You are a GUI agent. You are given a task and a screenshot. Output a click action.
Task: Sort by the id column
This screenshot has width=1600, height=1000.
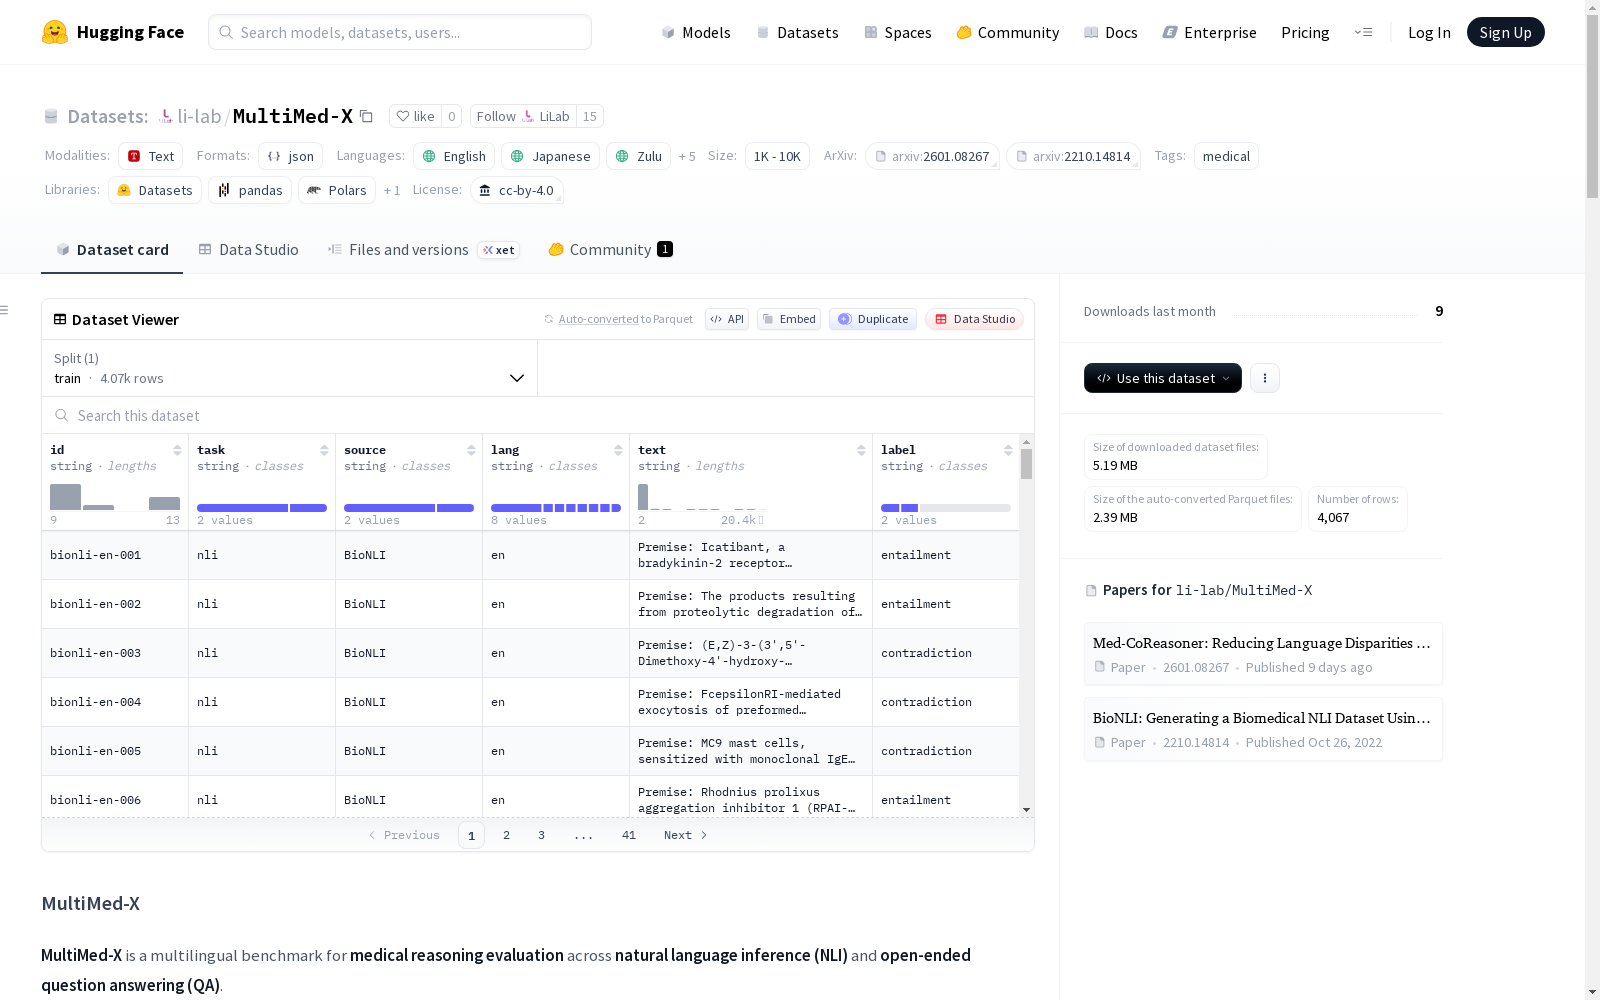pyautogui.click(x=177, y=450)
